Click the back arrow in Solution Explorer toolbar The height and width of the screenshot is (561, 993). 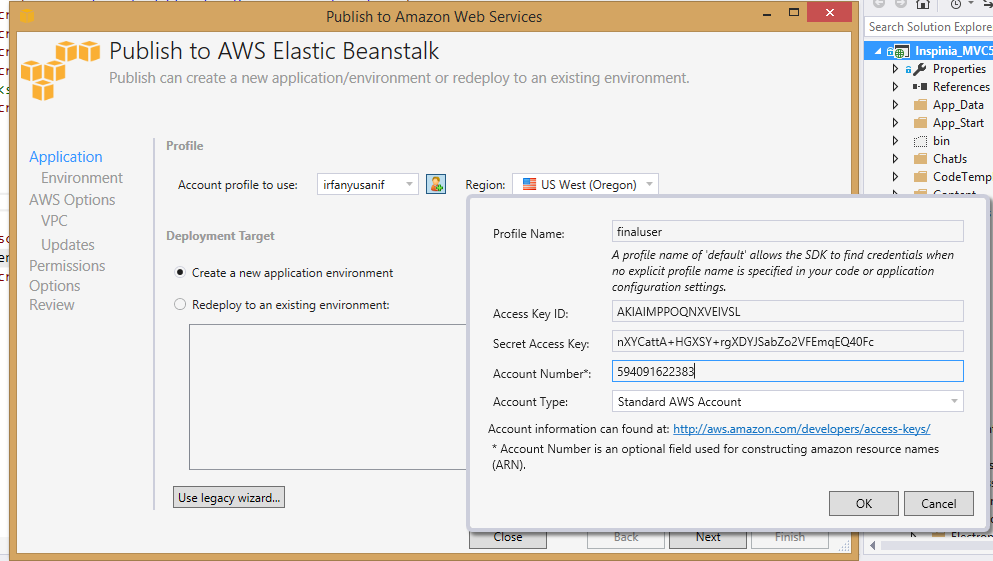click(x=878, y=4)
